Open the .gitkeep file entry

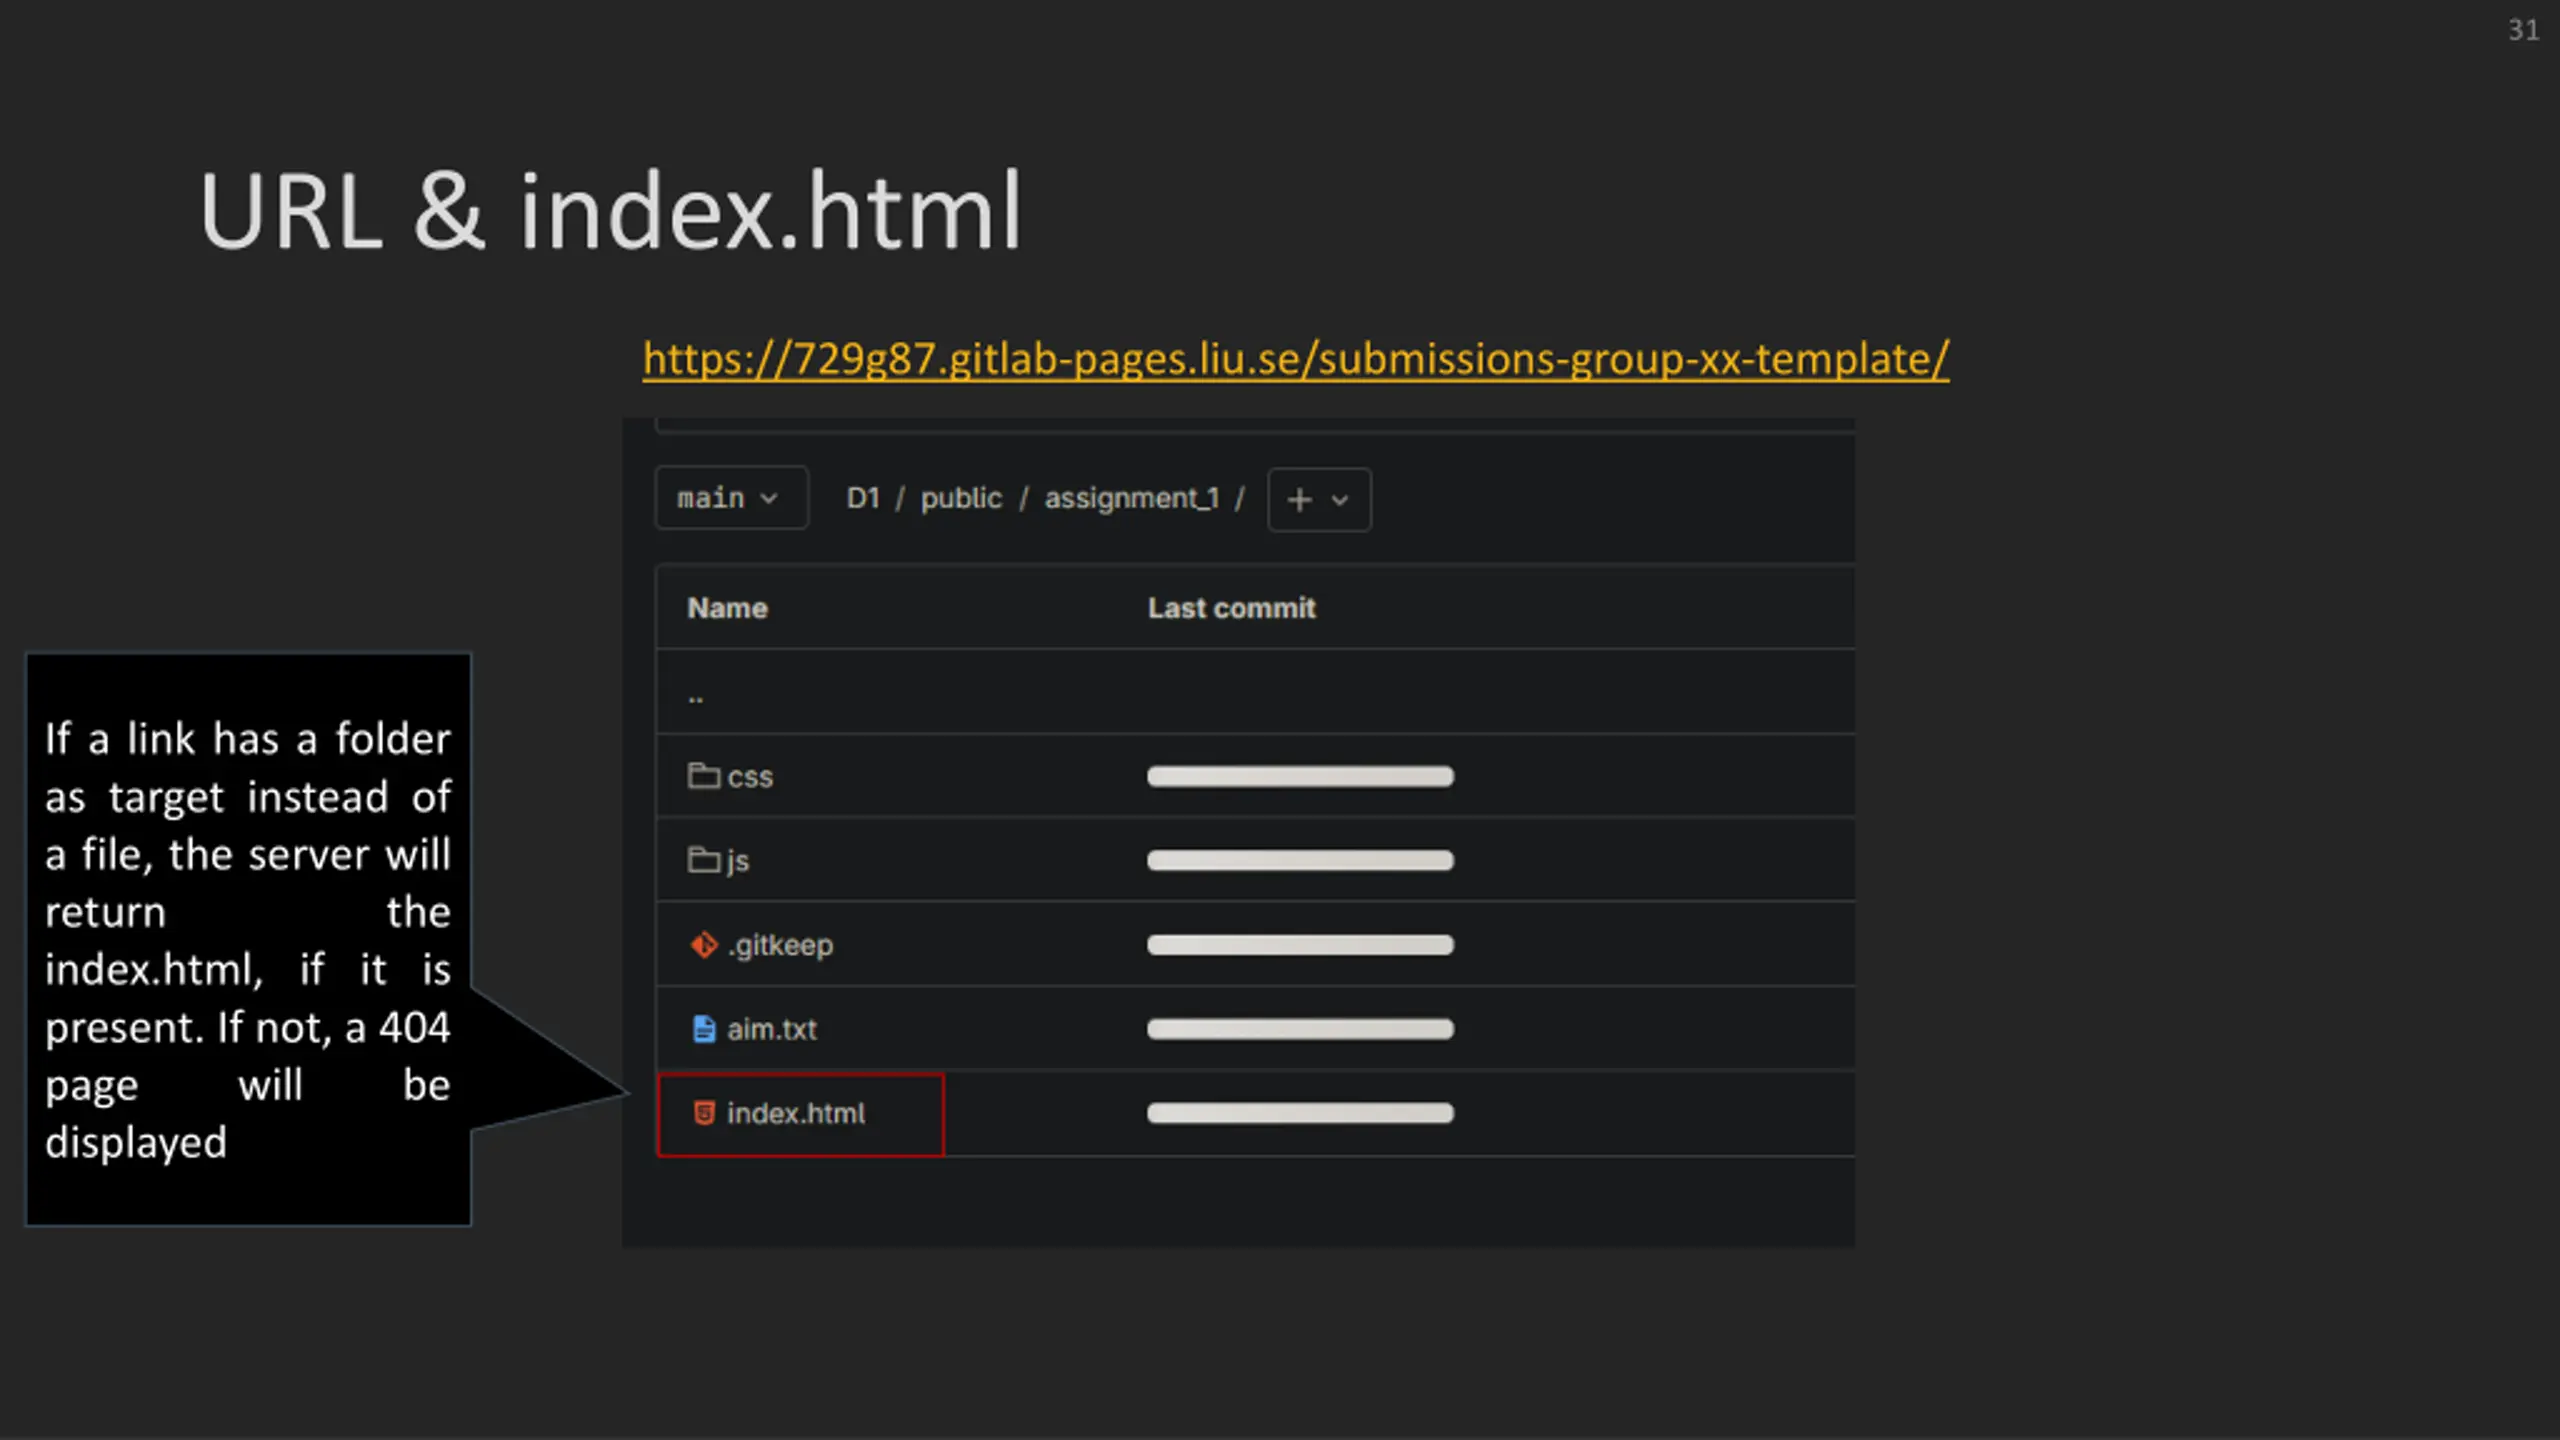[780, 945]
